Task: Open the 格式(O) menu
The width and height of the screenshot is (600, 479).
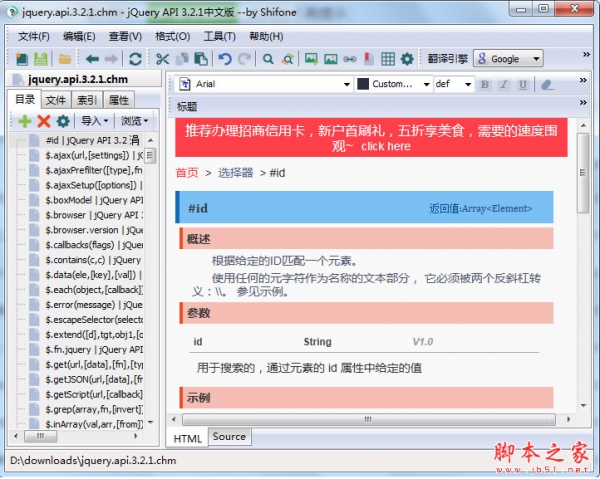Action: click(172, 36)
